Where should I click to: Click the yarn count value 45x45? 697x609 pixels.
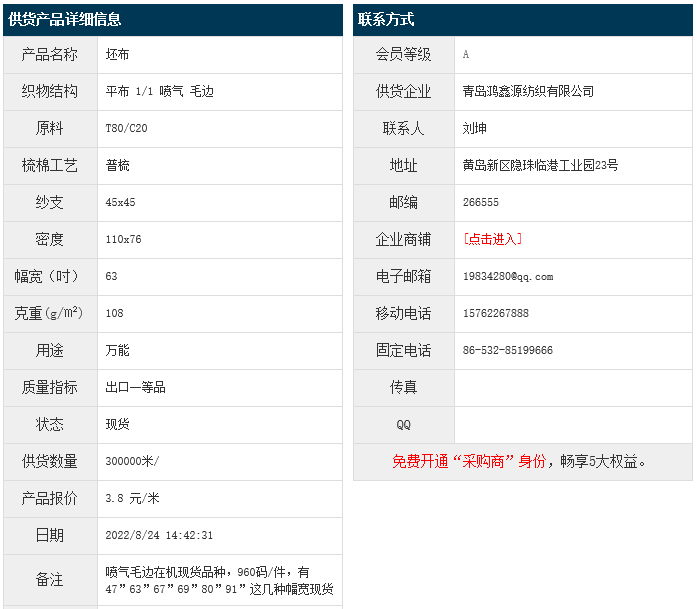[120, 202]
